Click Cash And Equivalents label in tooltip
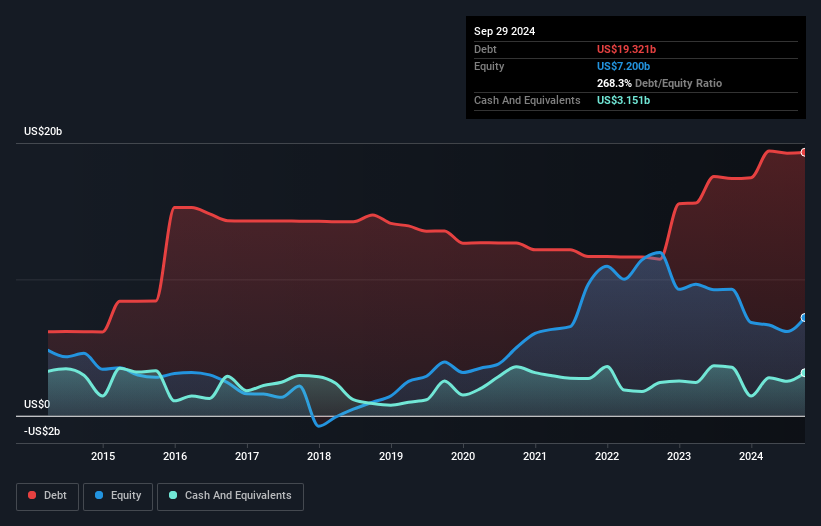821x526 pixels. (x=527, y=100)
